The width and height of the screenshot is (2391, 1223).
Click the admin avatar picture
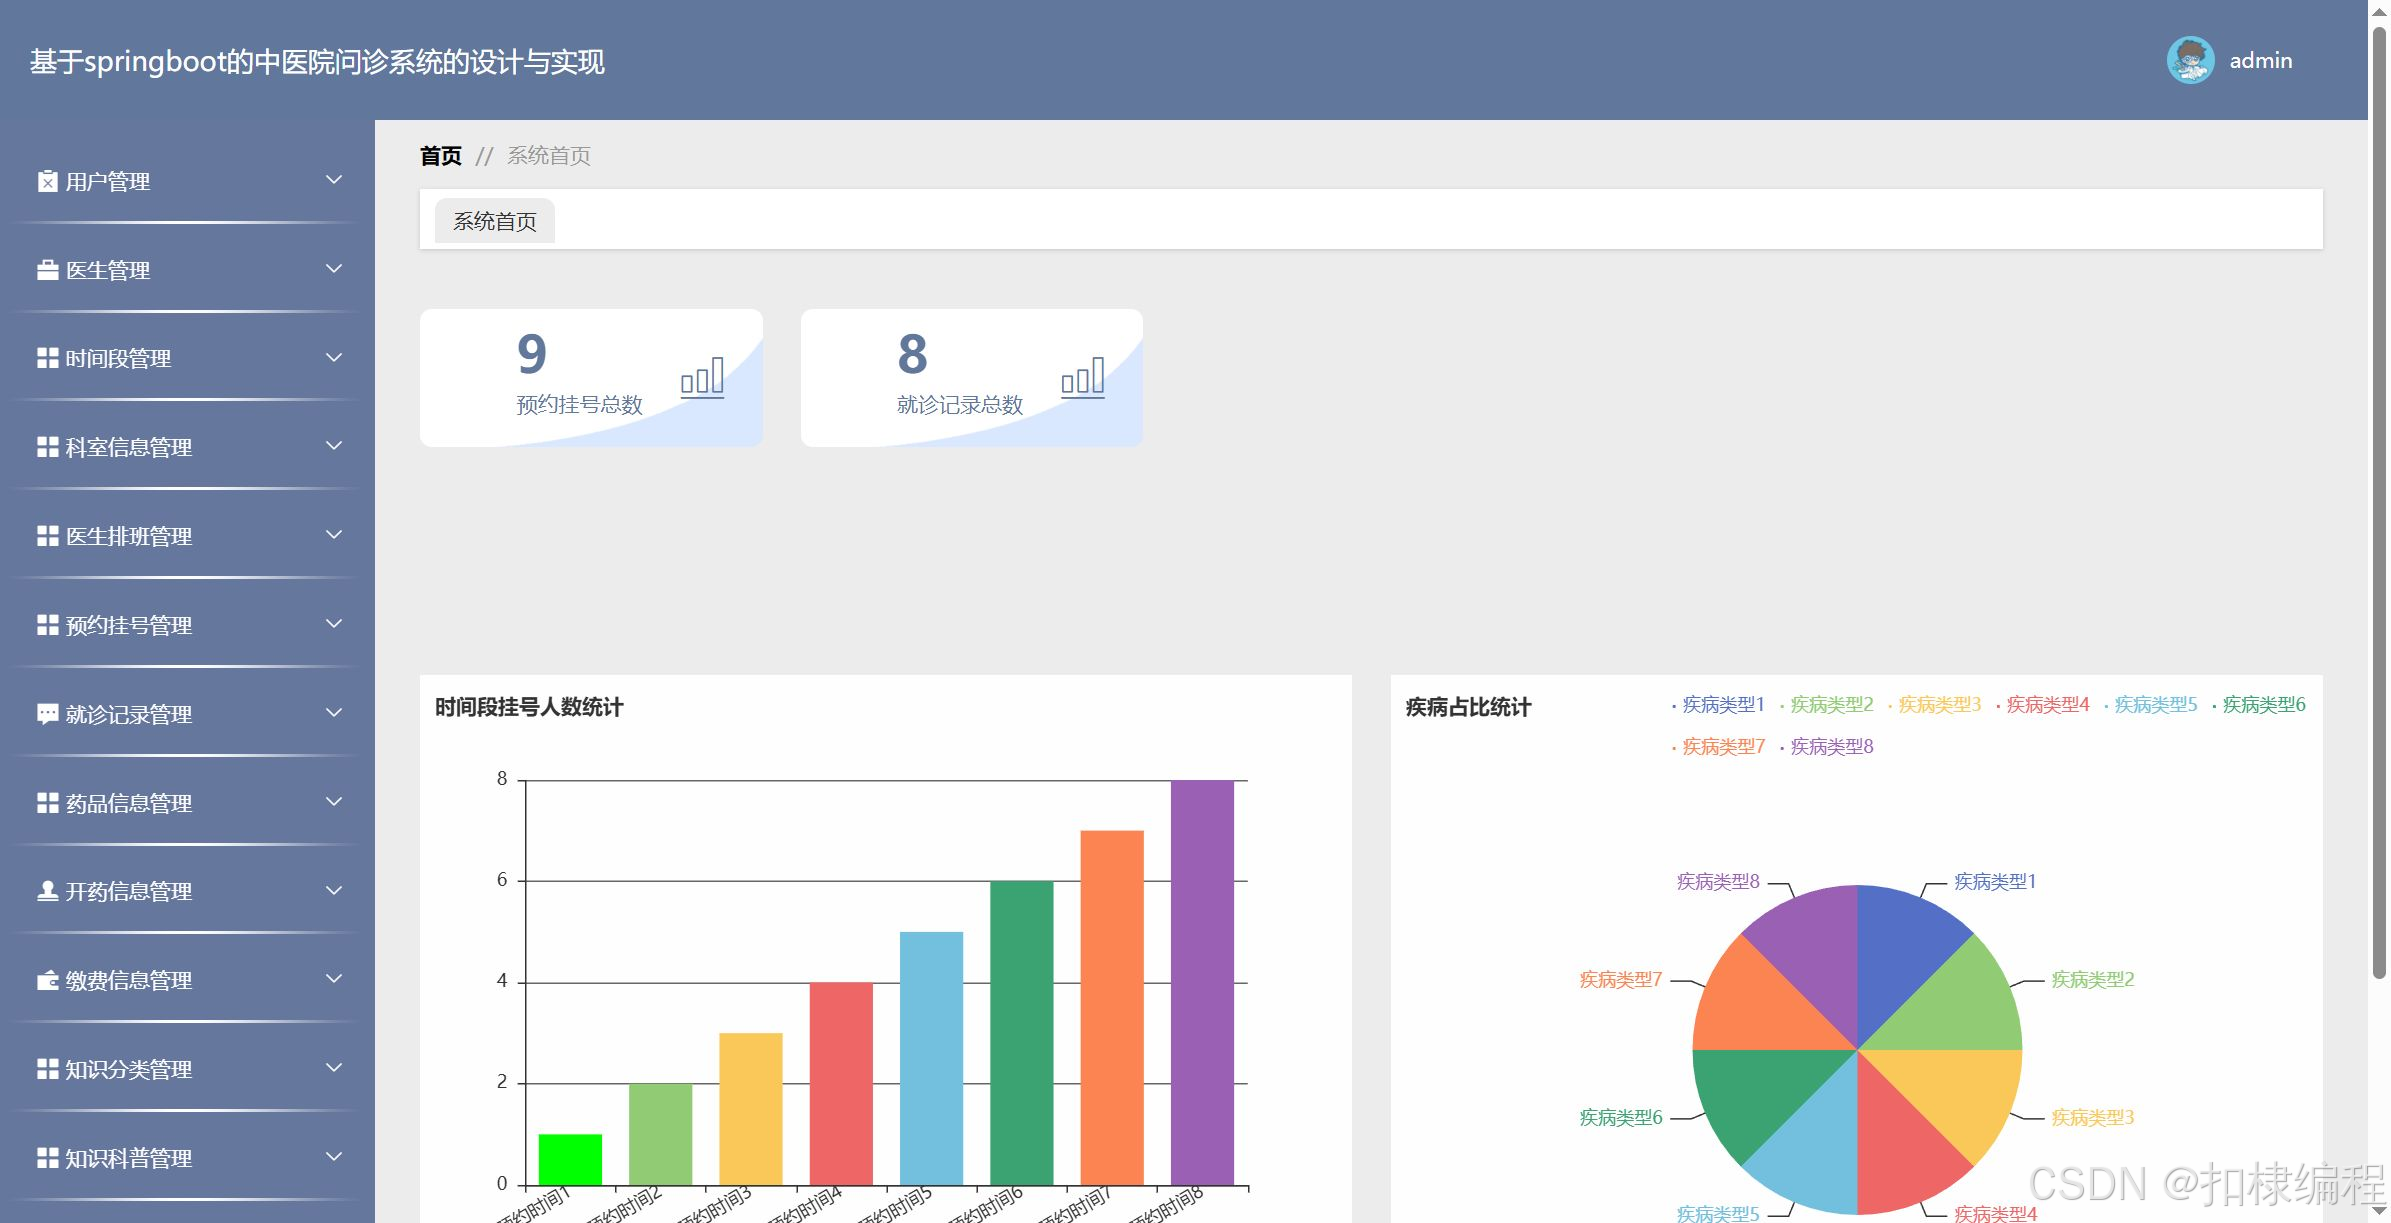[2190, 61]
